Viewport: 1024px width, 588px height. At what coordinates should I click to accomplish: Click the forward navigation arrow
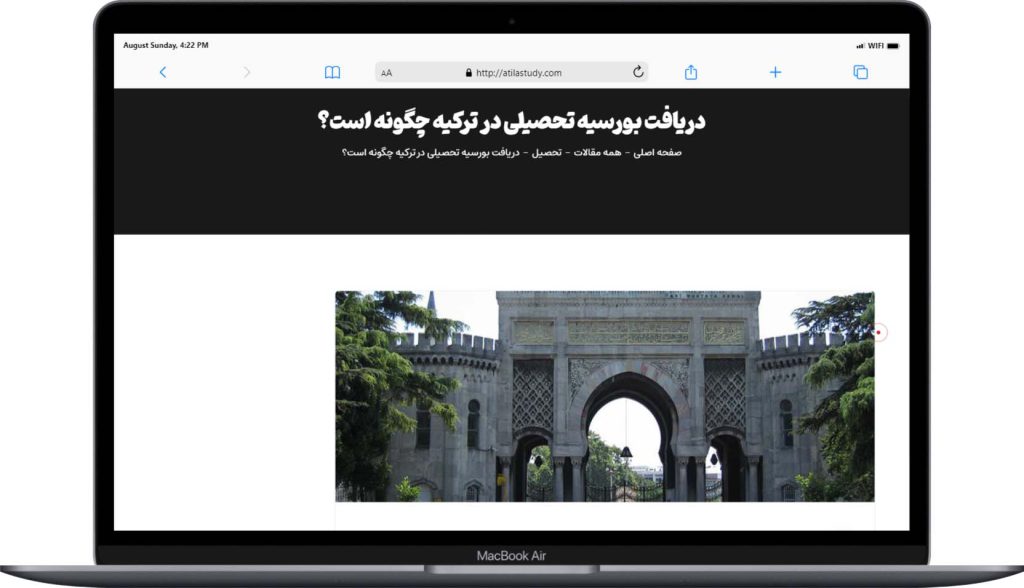click(x=247, y=72)
